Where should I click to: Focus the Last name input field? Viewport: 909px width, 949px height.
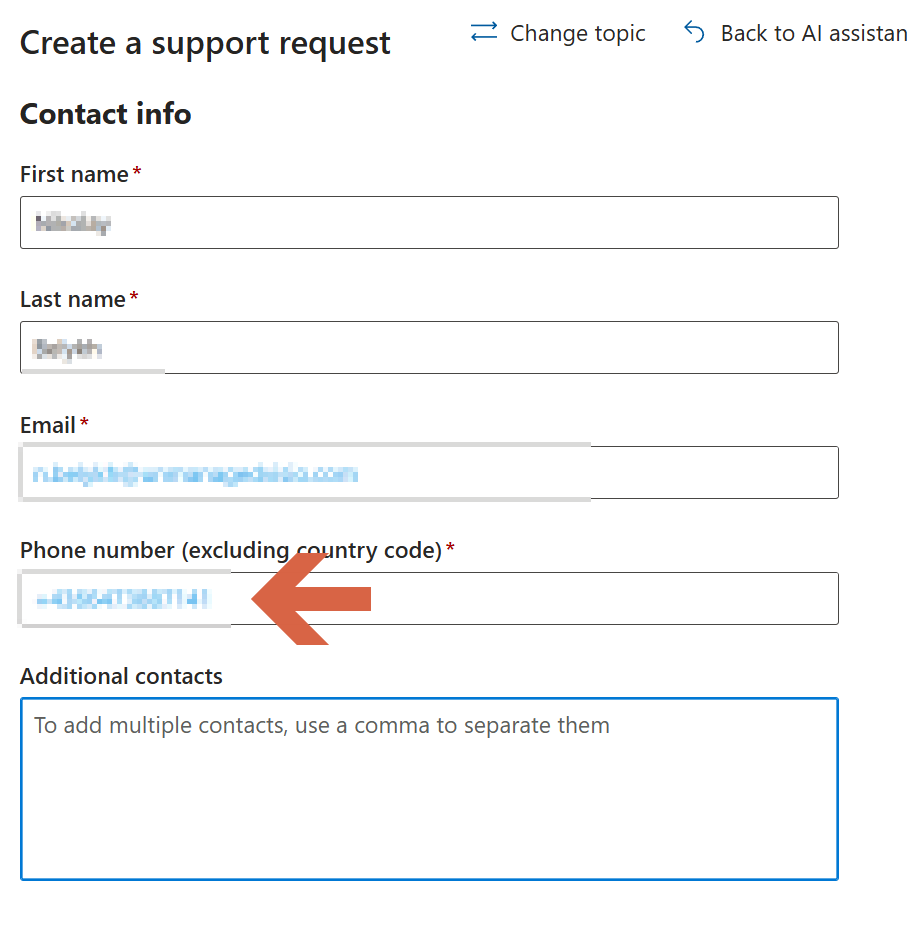click(x=429, y=347)
